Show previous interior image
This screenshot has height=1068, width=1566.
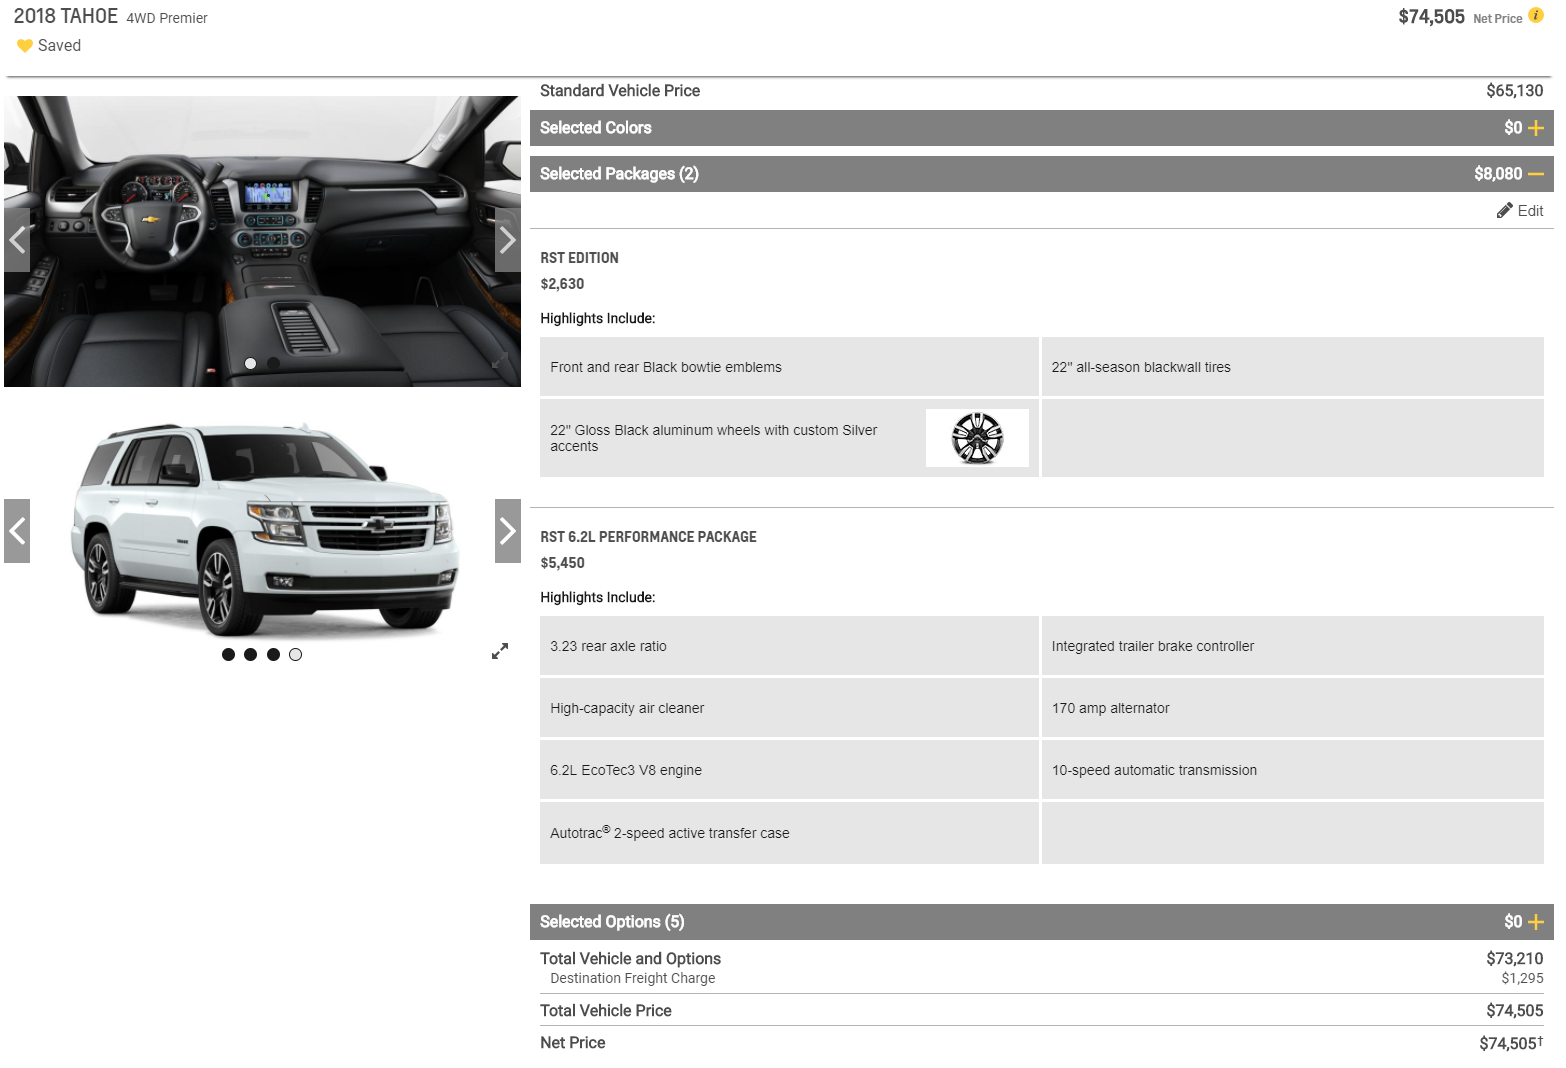(17, 240)
